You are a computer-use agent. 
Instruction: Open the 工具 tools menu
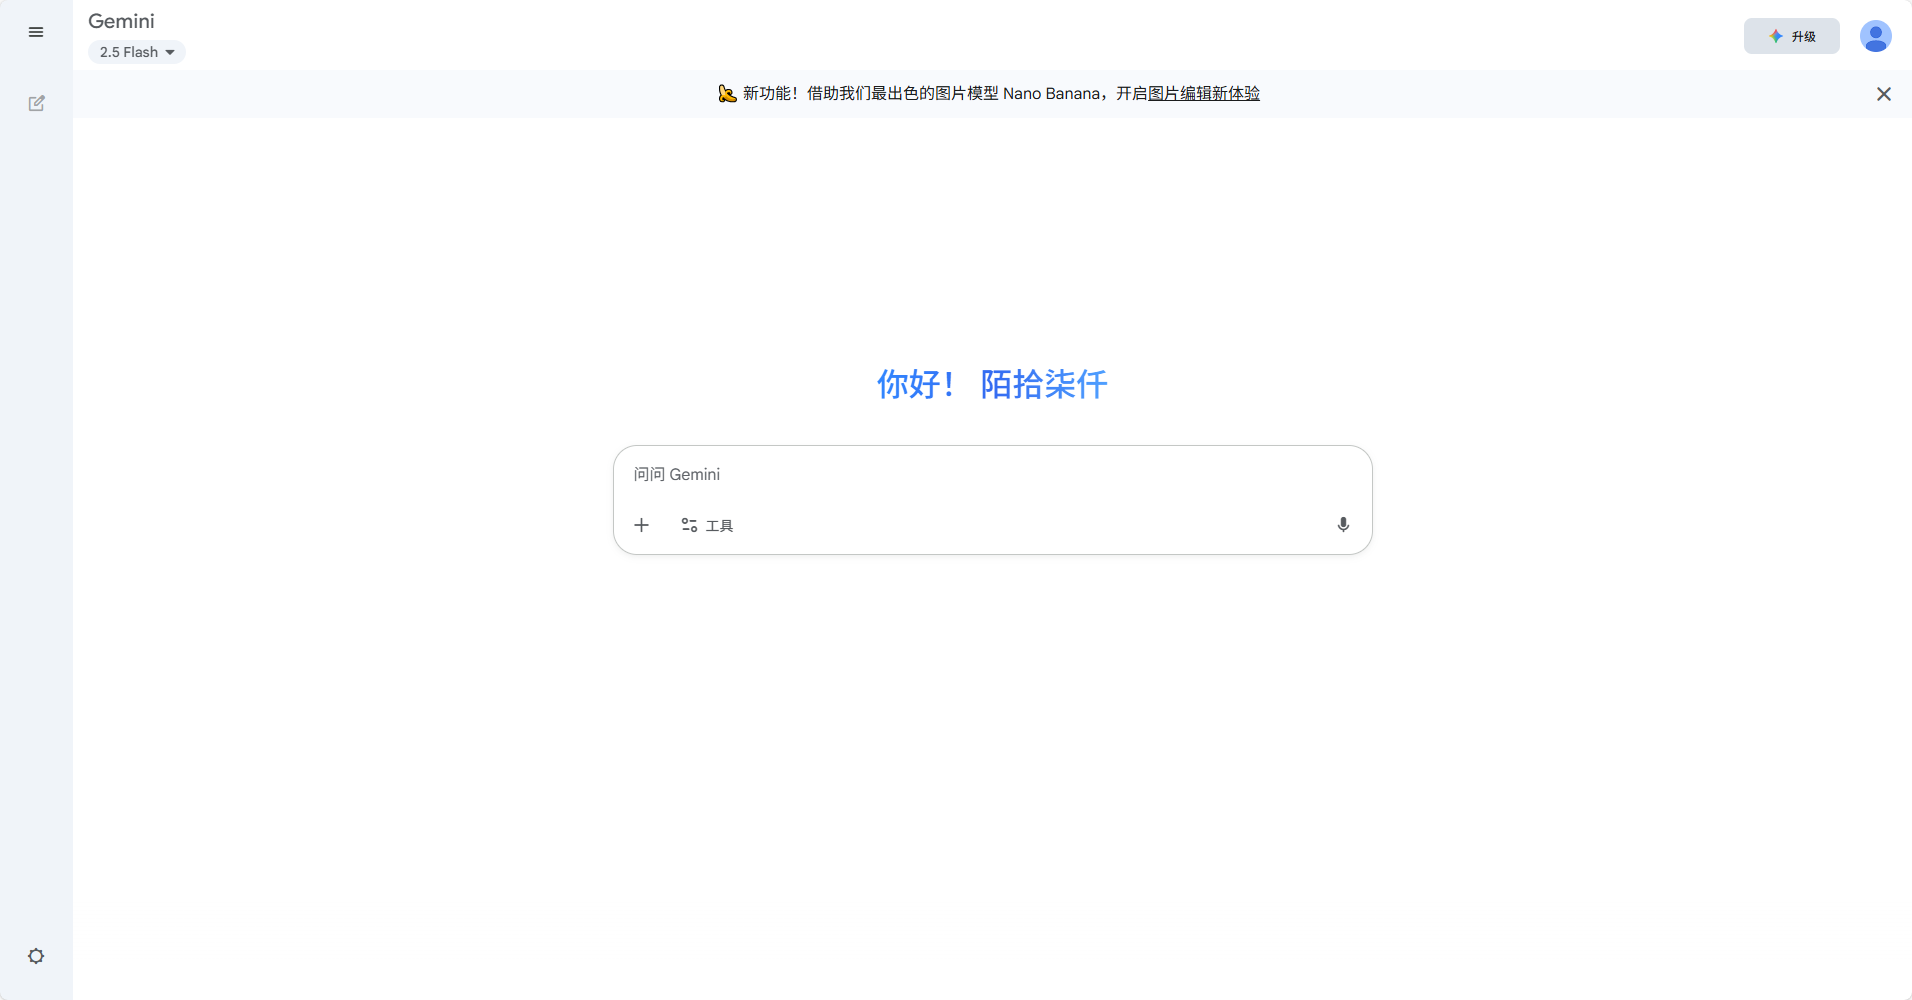point(719,526)
